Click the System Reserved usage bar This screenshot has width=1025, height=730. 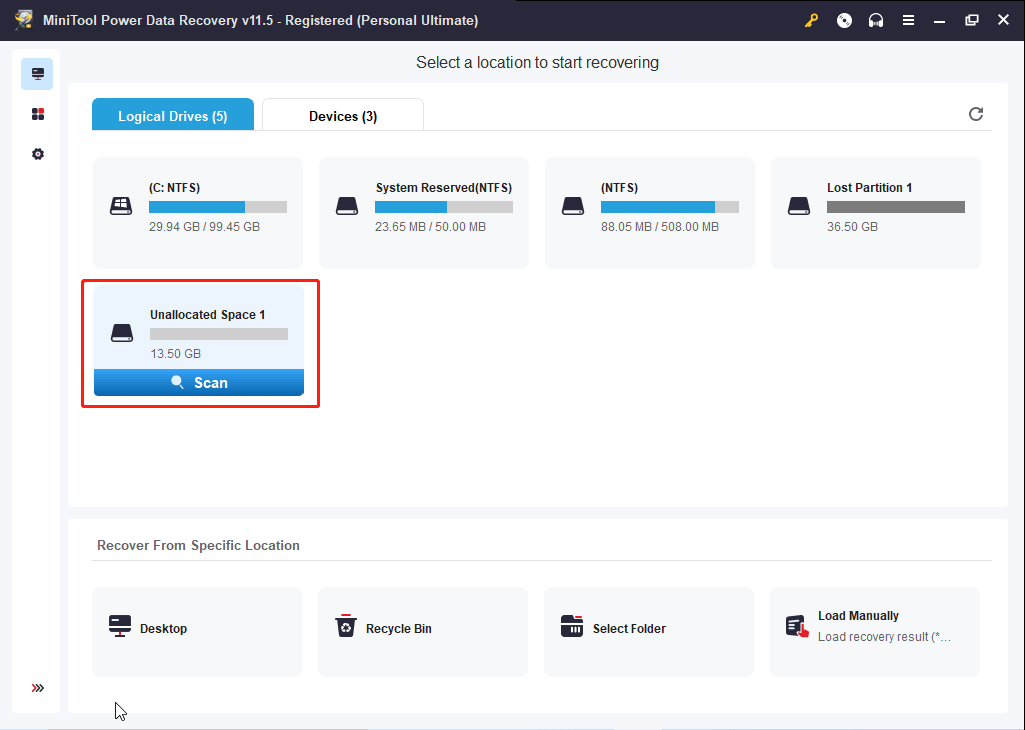444,207
